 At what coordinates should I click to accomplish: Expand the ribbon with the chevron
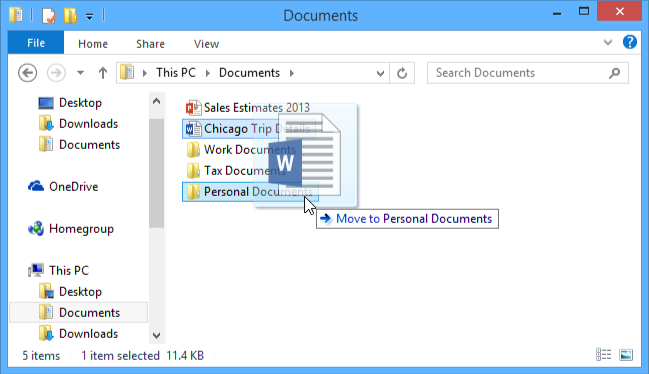click(x=608, y=42)
